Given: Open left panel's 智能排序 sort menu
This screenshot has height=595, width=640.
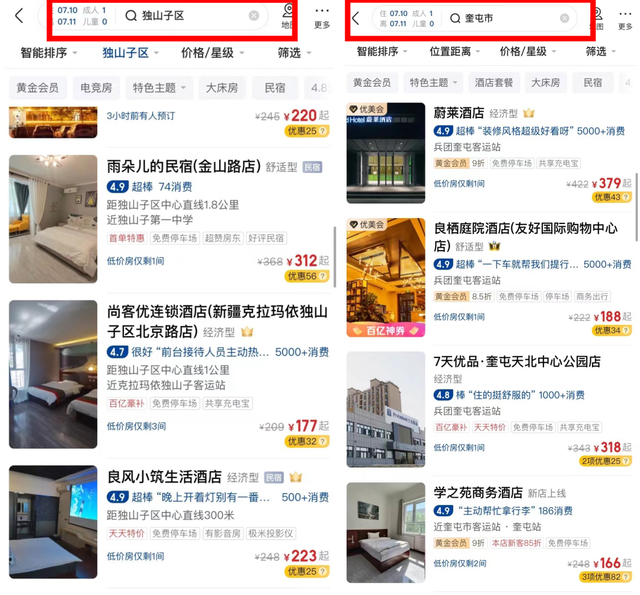Looking at the screenshot, I should tap(49, 53).
